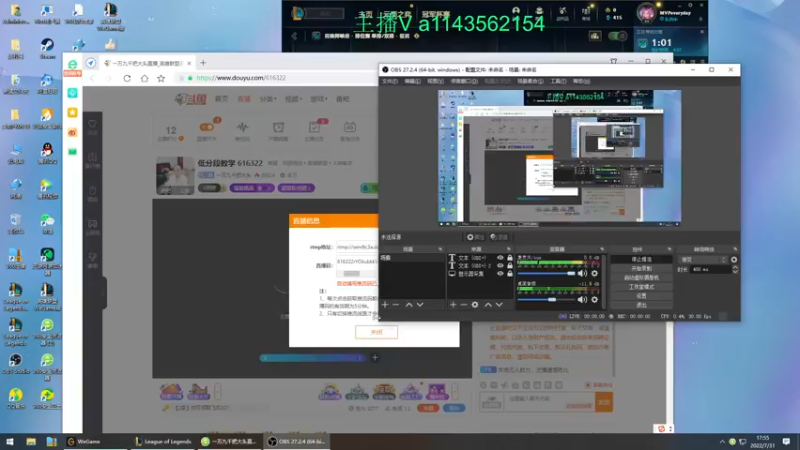Add a new scene with the plus icon
This screenshot has height=450, width=800.
pos(385,305)
